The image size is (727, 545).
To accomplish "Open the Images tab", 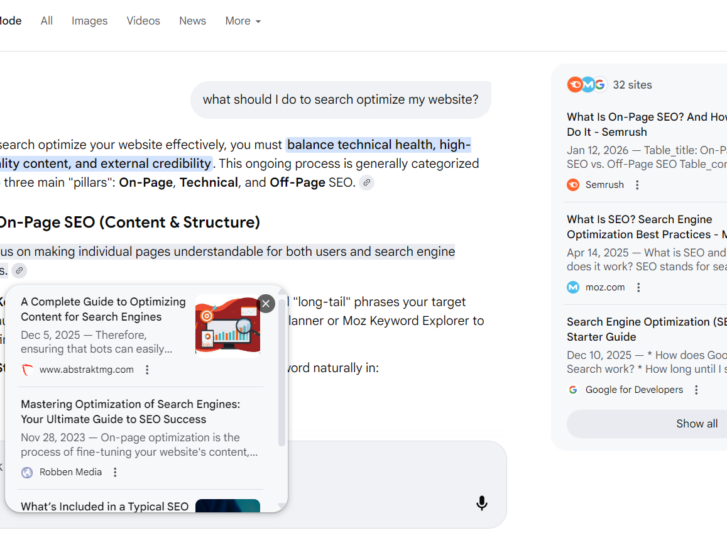I will pos(89,21).
